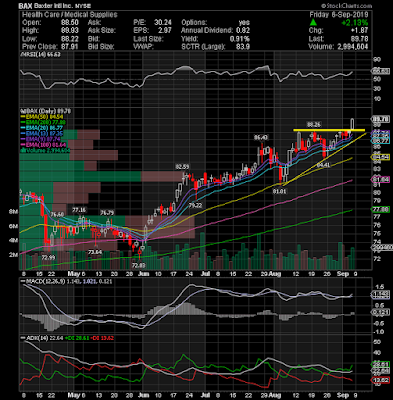Select the Chg value +1.87
The image size is (393, 400).
click(x=360, y=31)
